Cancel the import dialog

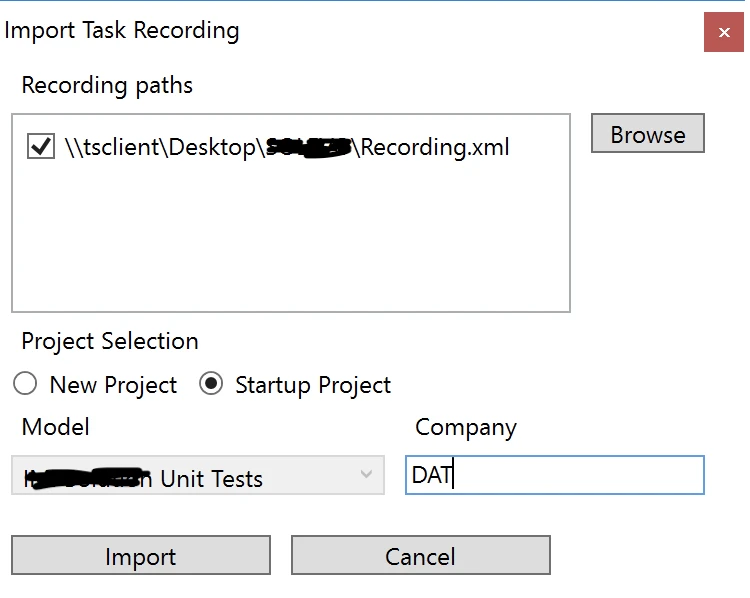[420, 556]
